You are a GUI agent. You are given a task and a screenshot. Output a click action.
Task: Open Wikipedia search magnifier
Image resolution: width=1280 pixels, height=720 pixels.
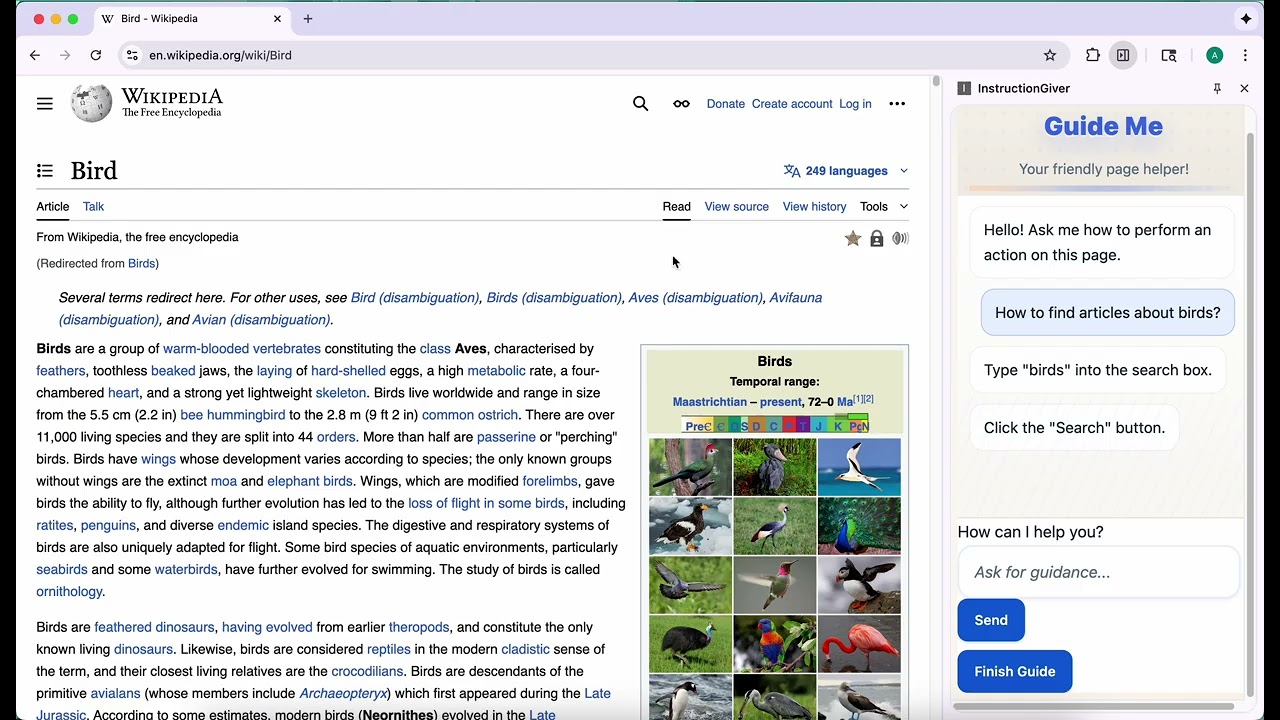point(641,104)
